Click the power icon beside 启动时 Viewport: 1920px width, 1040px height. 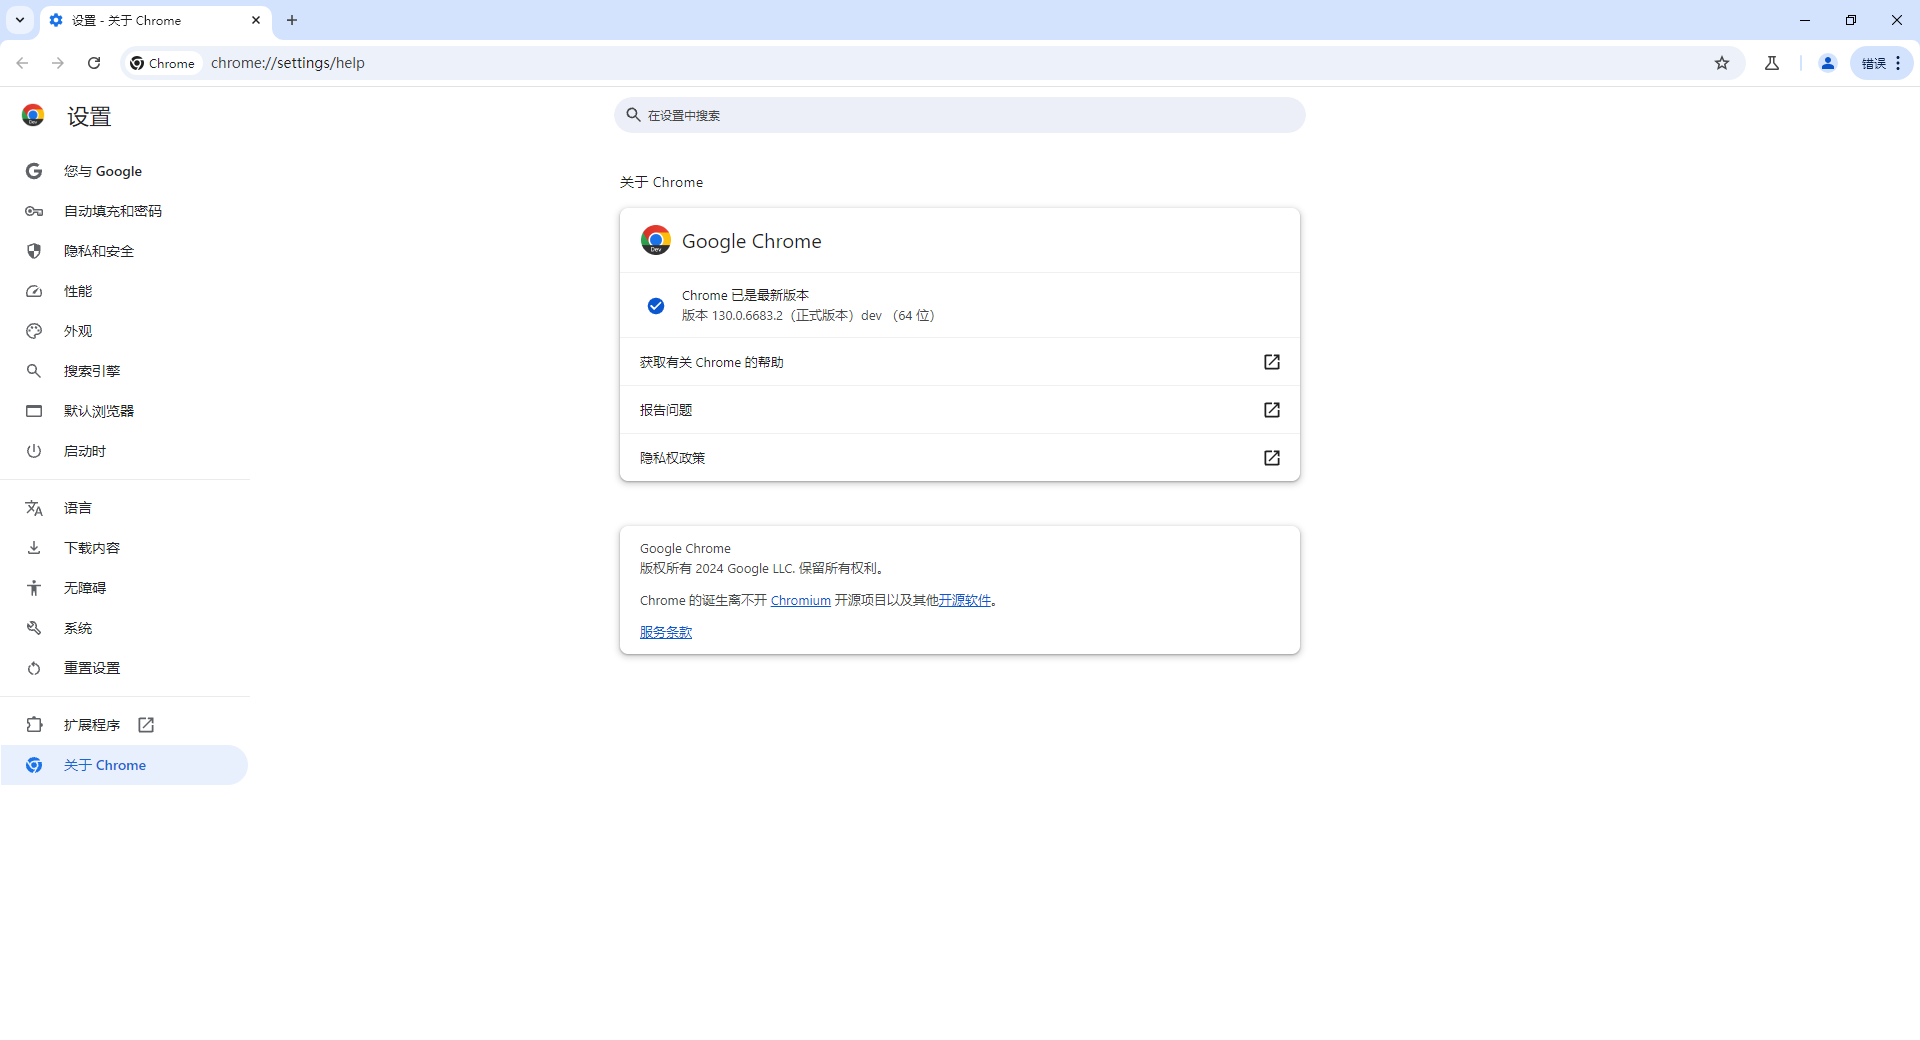pyautogui.click(x=34, y=451)
